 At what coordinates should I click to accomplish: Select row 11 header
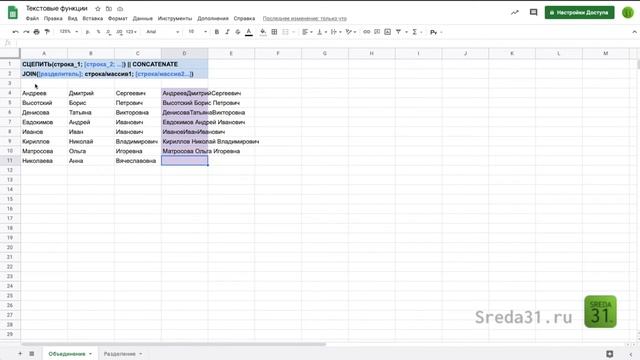pos(10,161)
